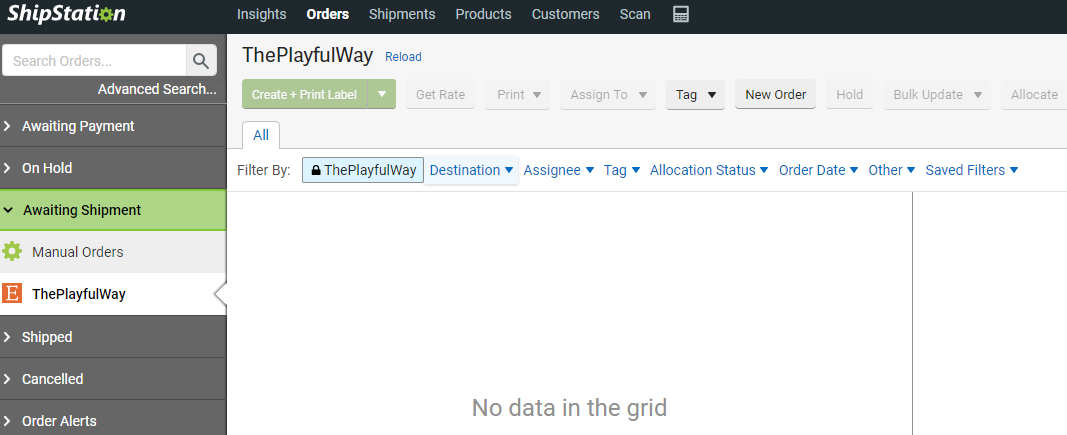Image resolution: width=1067 pixels, height=435 pixels.
Task: Open the Customers page
Action: pyautogui.click(x=565, y=14)
